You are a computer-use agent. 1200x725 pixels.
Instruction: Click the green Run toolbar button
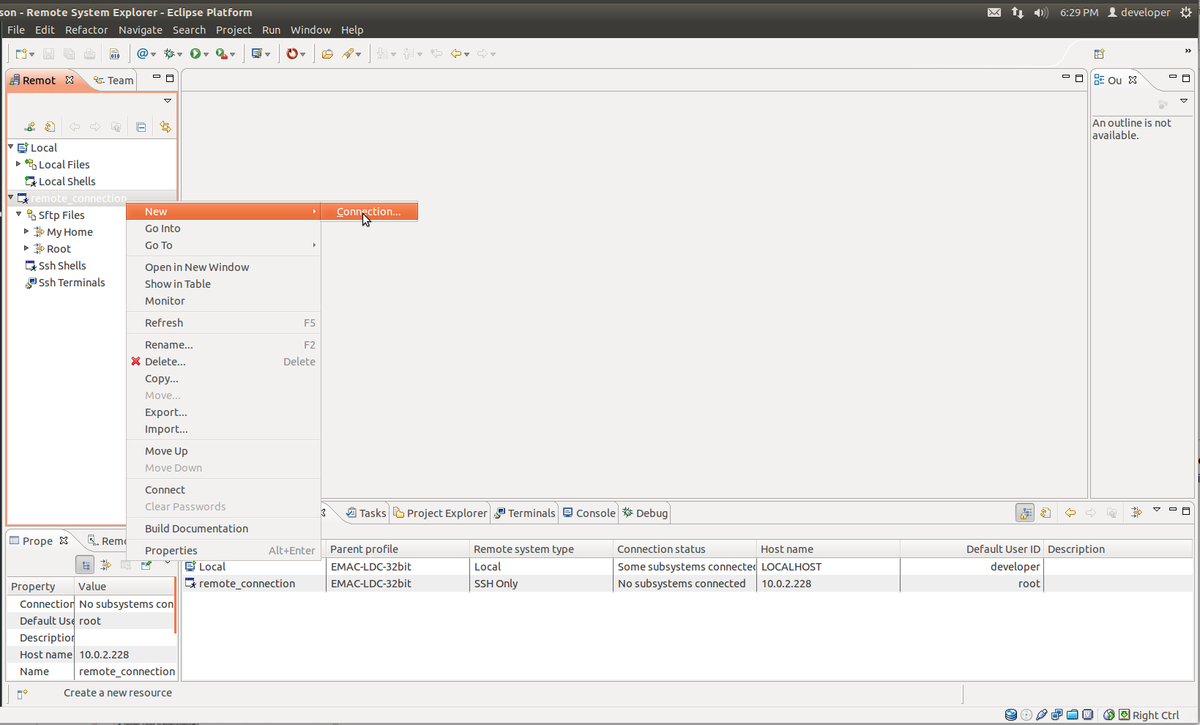tap(196, 54)
